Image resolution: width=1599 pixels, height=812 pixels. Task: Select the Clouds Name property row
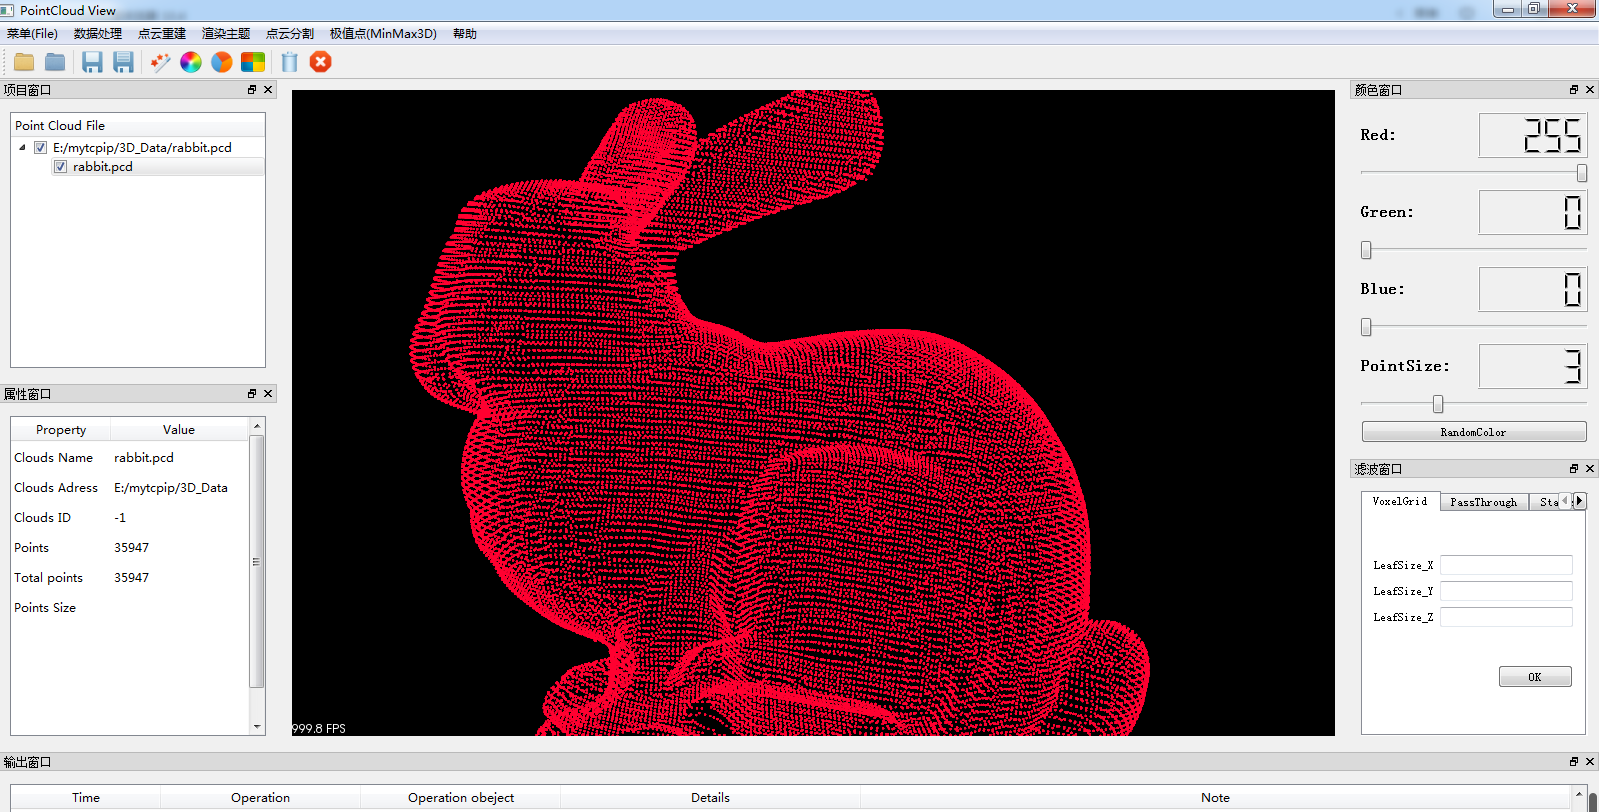click(130, 458)
